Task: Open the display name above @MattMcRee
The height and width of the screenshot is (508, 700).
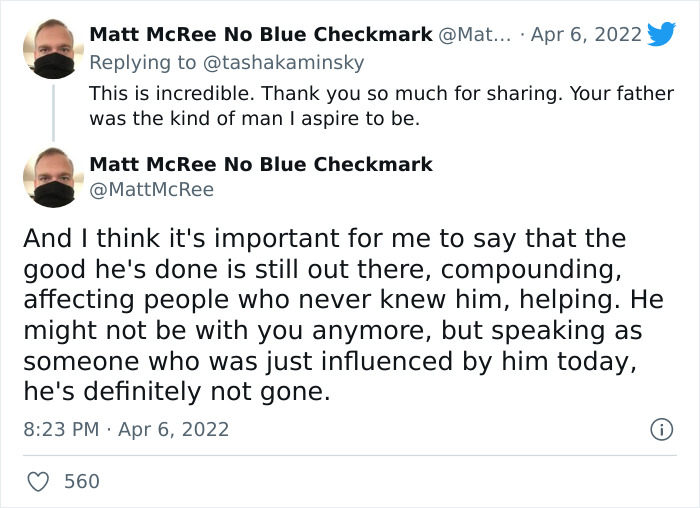Action: (261, 164)
